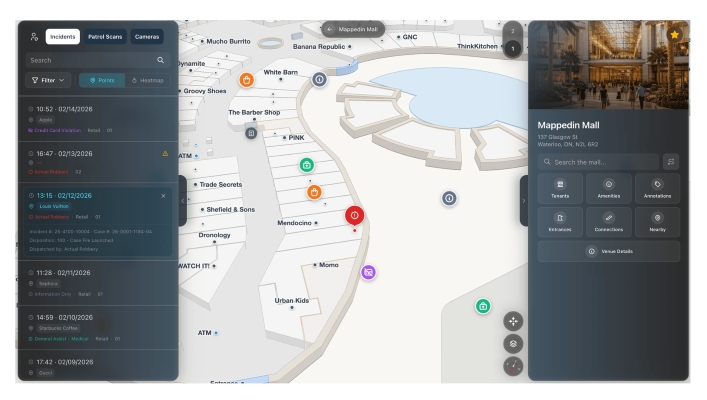Click gray marker below The Barber Shop
707x400 pixels.
click(251, 133)
